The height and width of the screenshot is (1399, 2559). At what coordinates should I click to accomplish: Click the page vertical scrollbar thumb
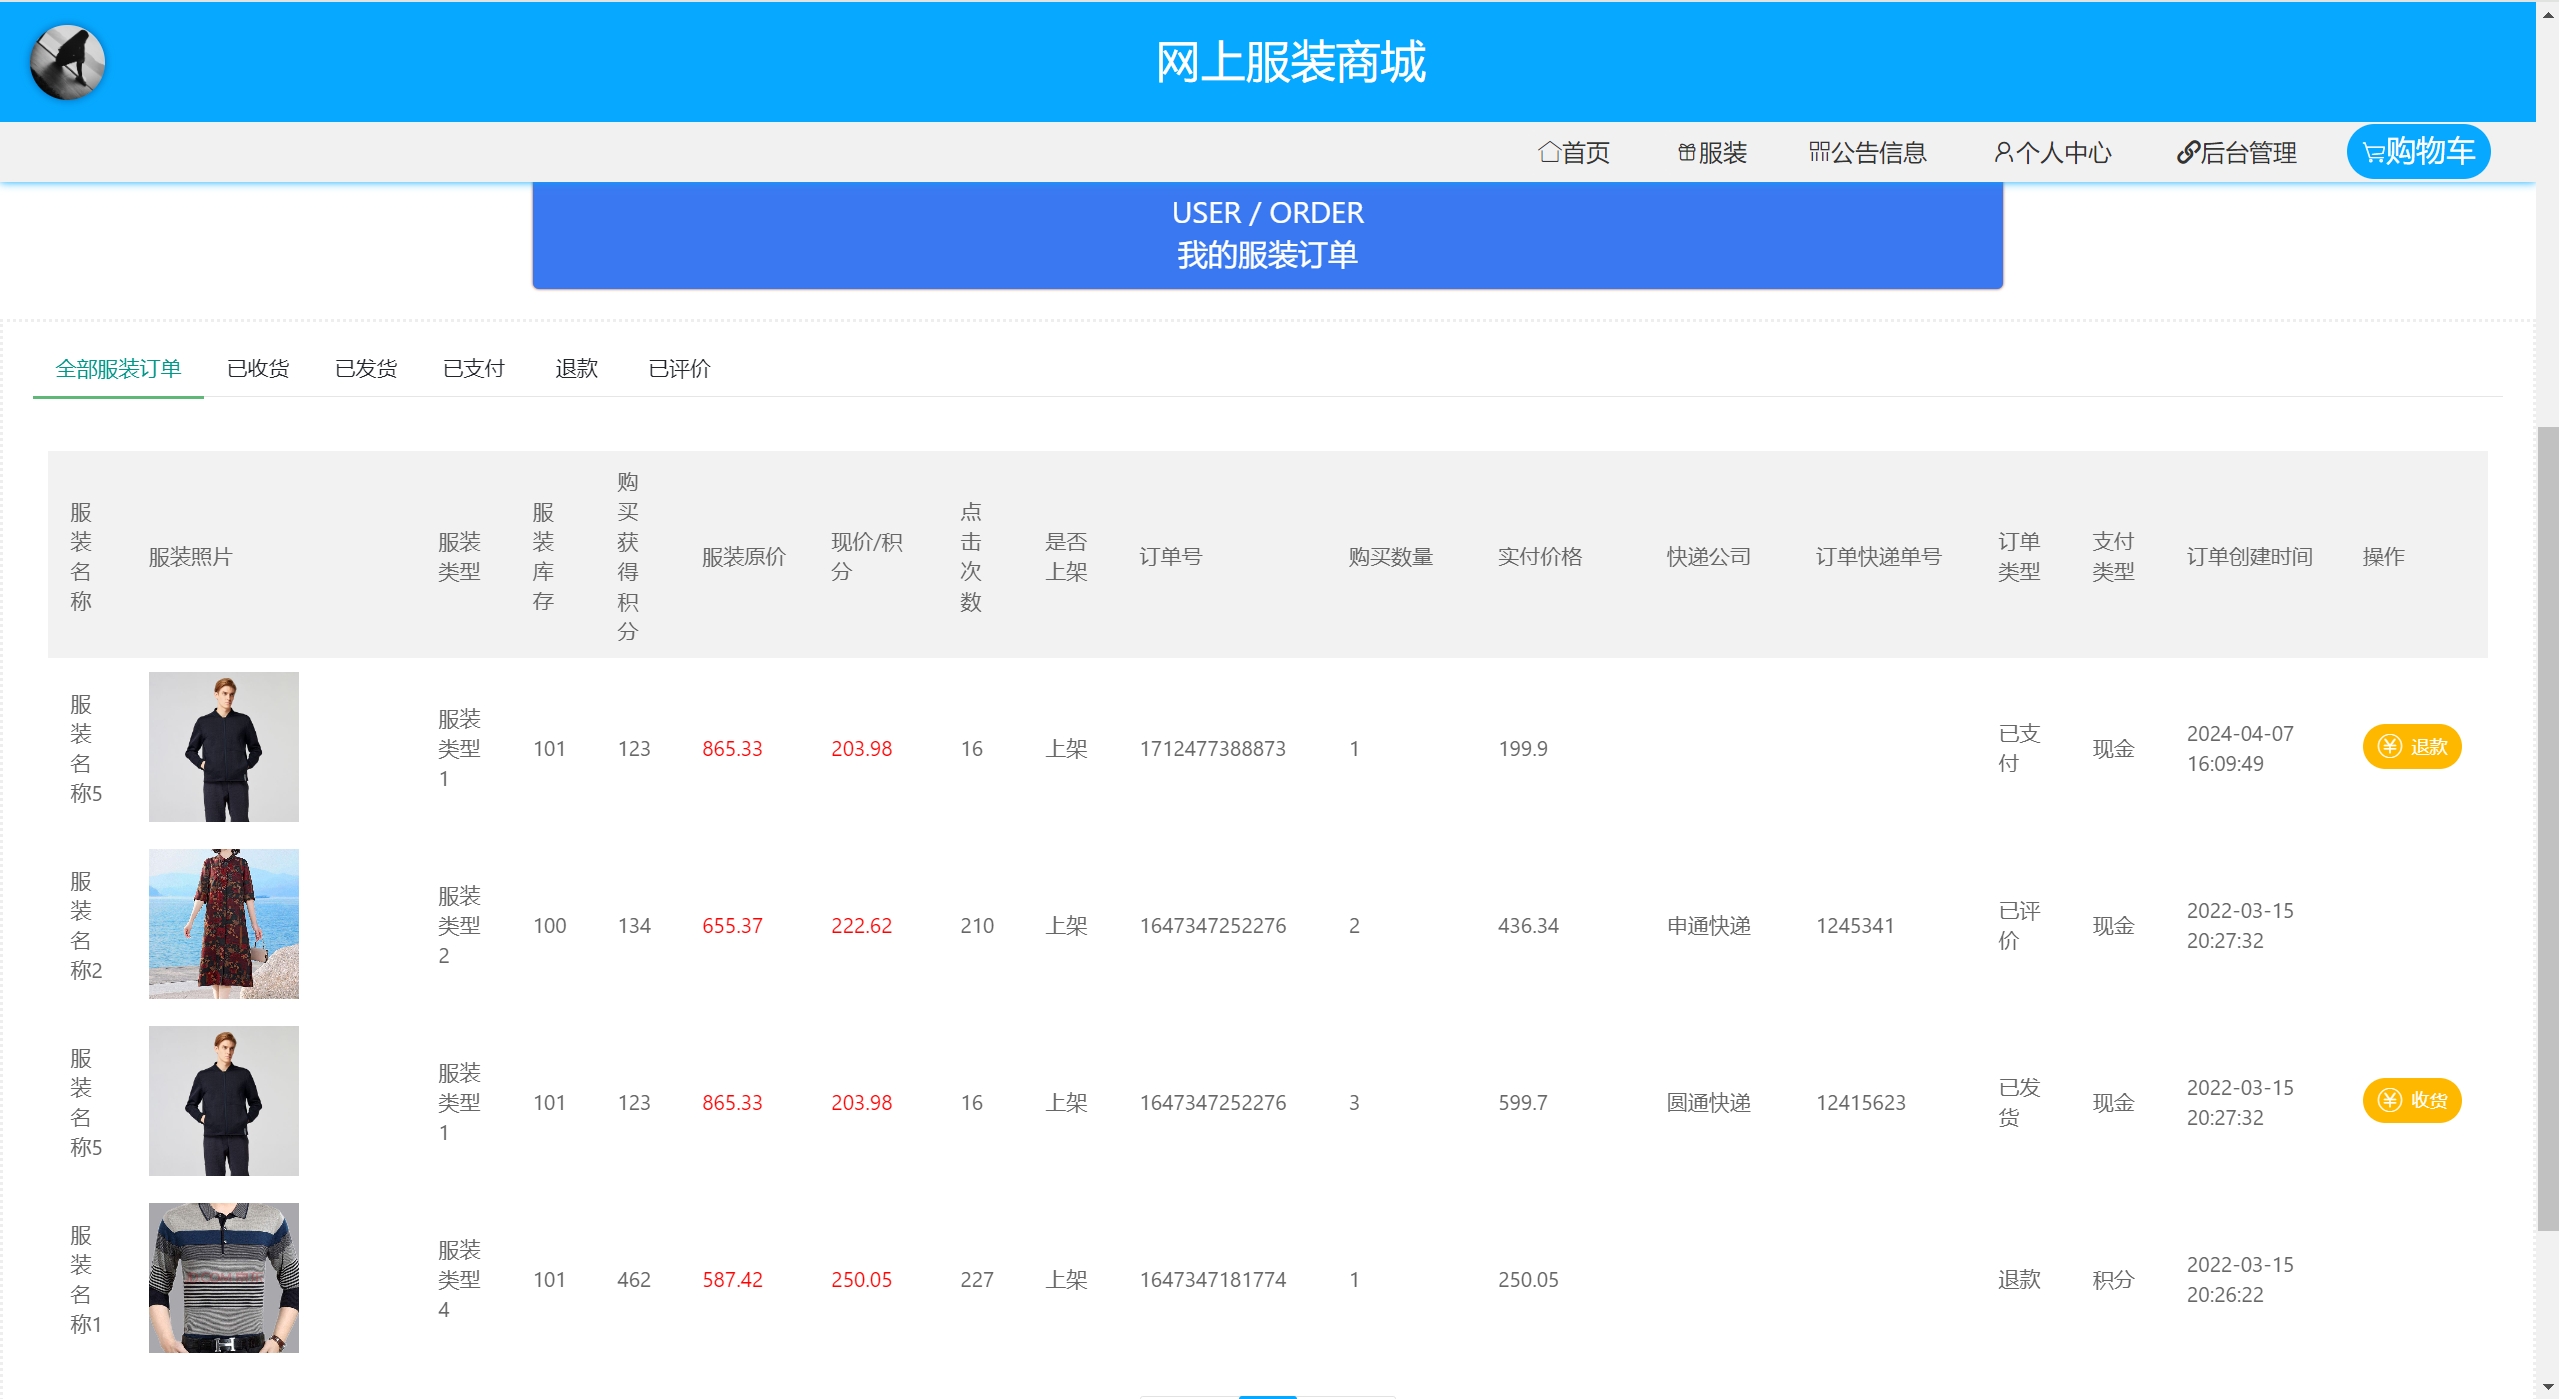click(x=2548, y=830)
